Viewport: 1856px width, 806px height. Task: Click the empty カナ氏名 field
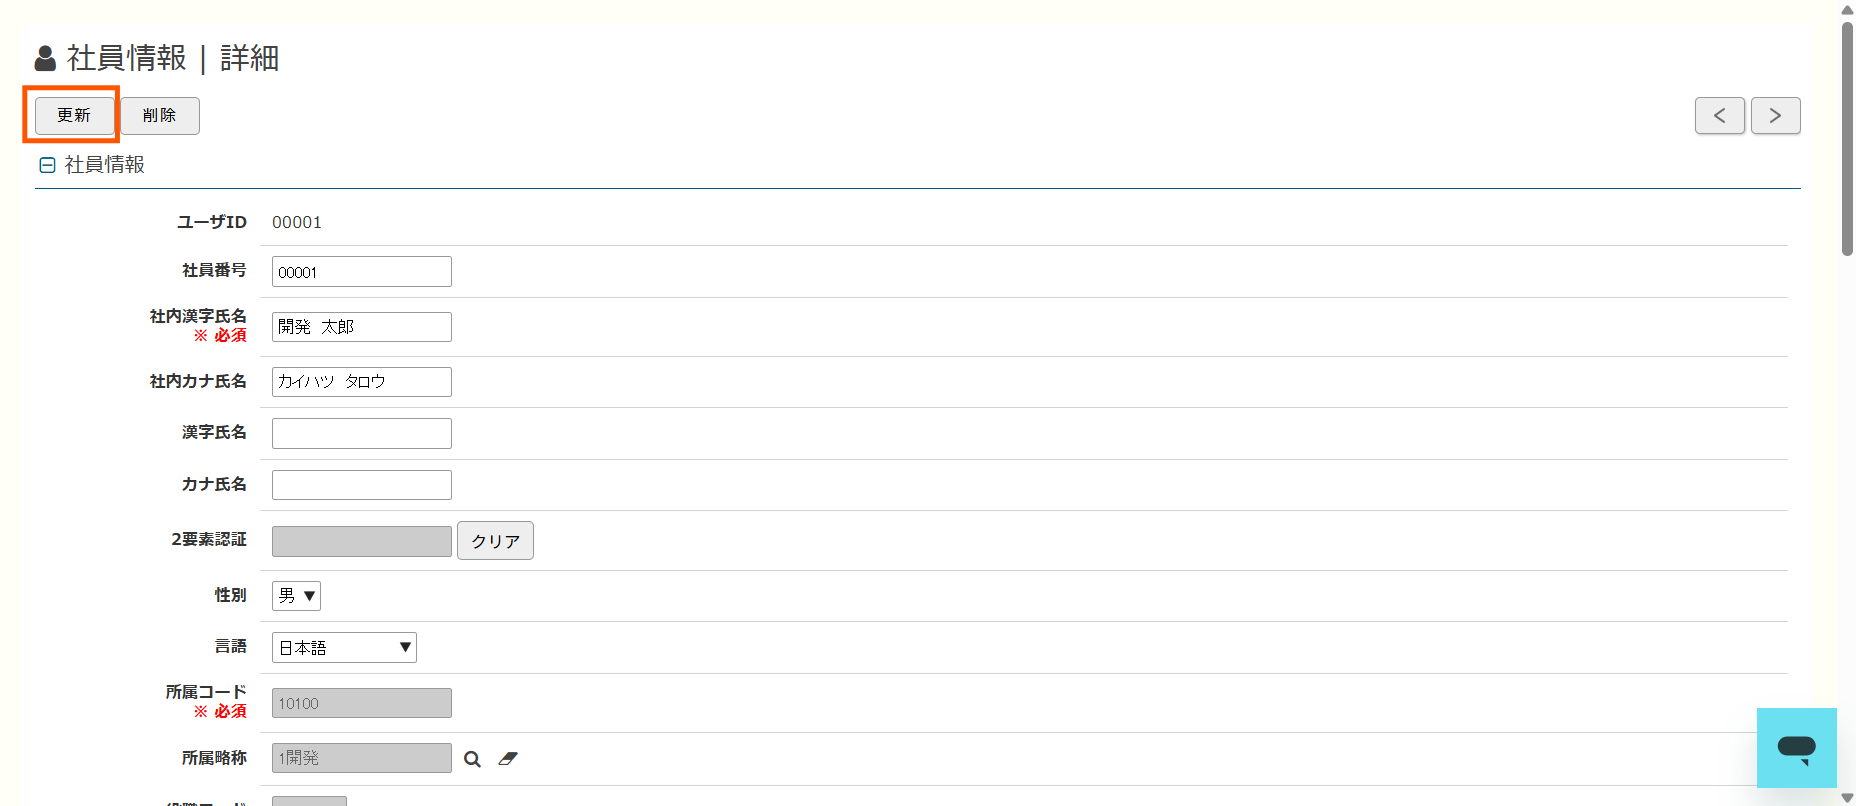tap(362, 485)
